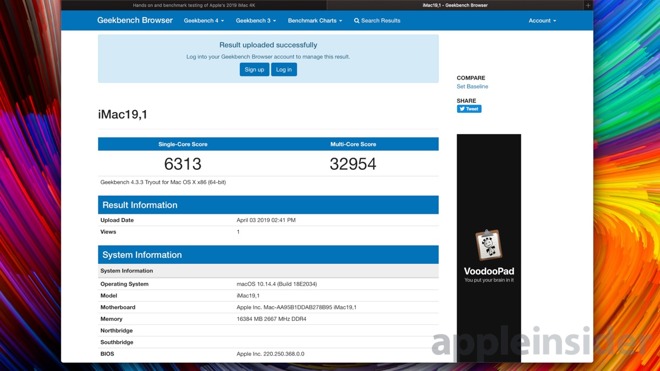The height and width of the screenshot is (371, 660).
Task: Click the Motherboard value Apple Inc. Mac-AA95B1DDAB278B95
Action: [296, 307]
